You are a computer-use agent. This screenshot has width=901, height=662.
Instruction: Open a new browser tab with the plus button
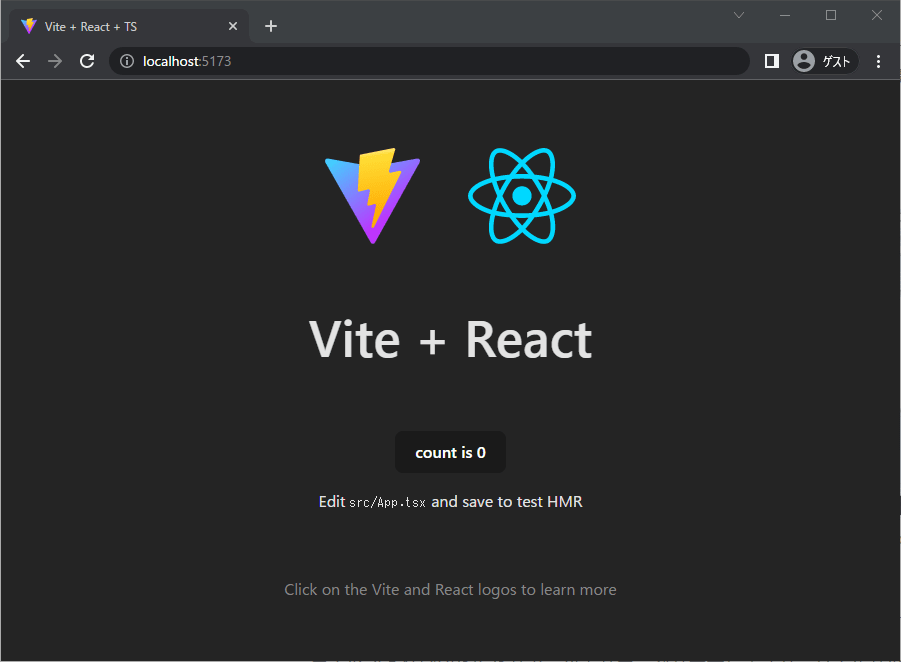[x=270, y=25]
